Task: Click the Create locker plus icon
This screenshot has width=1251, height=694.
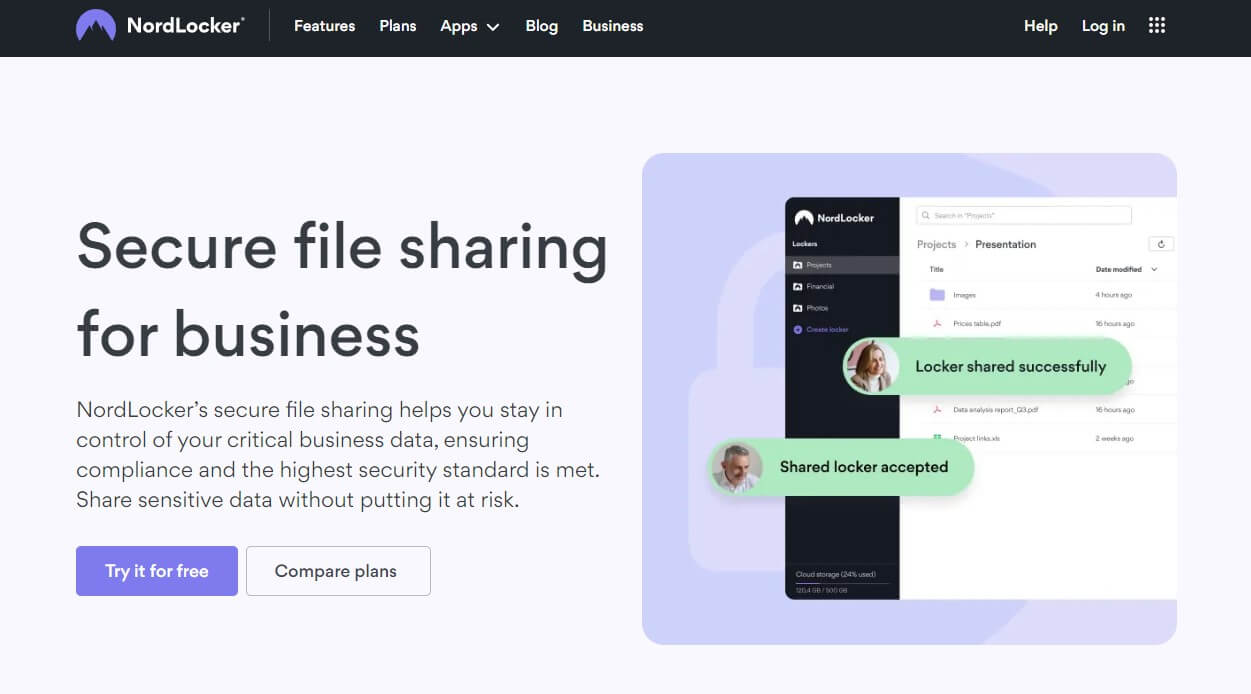Action: (x=797, y=329)
